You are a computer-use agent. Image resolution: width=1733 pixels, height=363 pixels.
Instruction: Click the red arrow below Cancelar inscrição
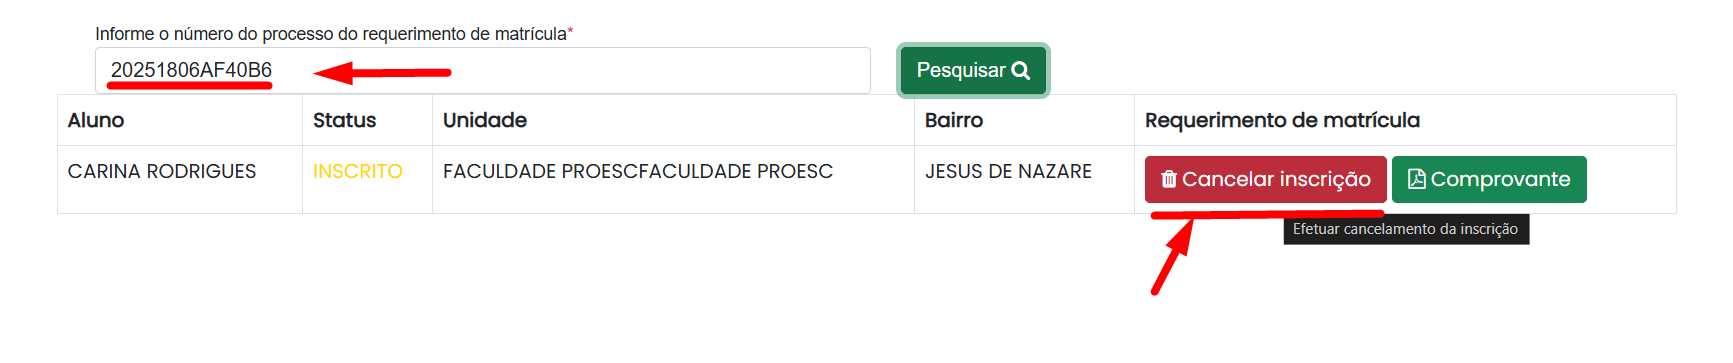(1172, 256)
